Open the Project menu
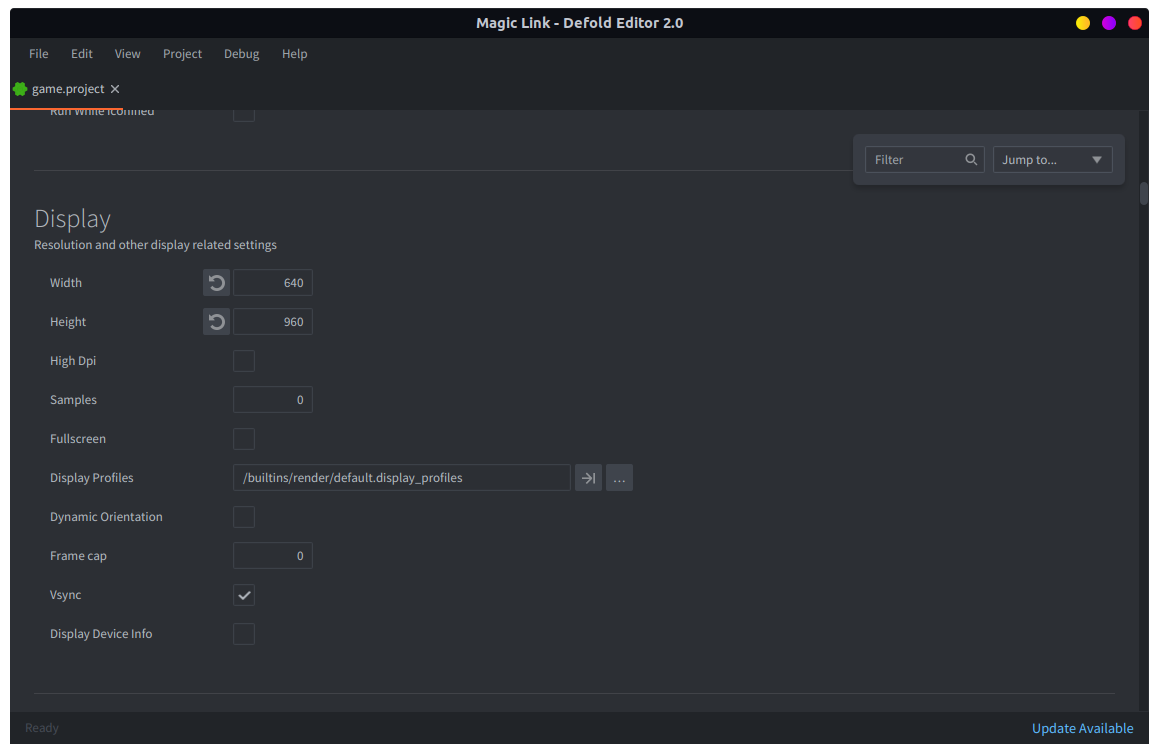The height and width of the screenshot is (754, 1159). tap(182, 54)
